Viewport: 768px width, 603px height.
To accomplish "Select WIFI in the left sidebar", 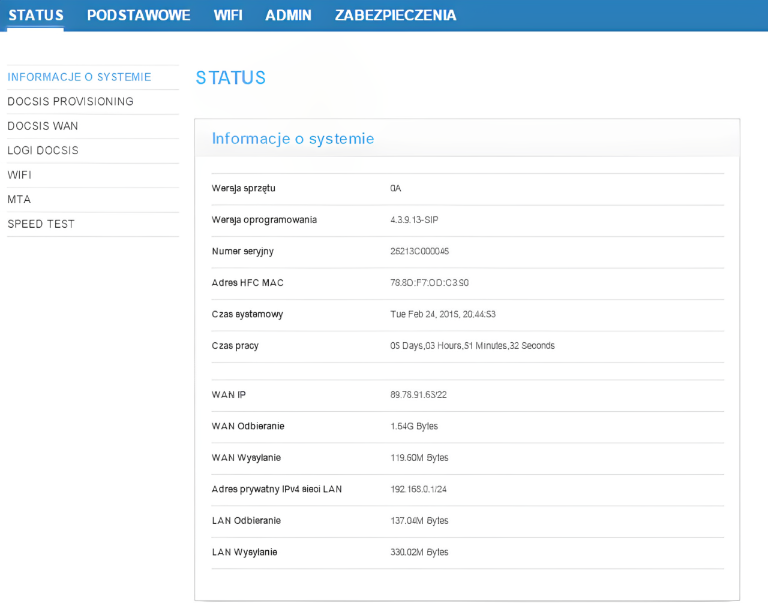I will pyautogui.click(x=19, y=175).
